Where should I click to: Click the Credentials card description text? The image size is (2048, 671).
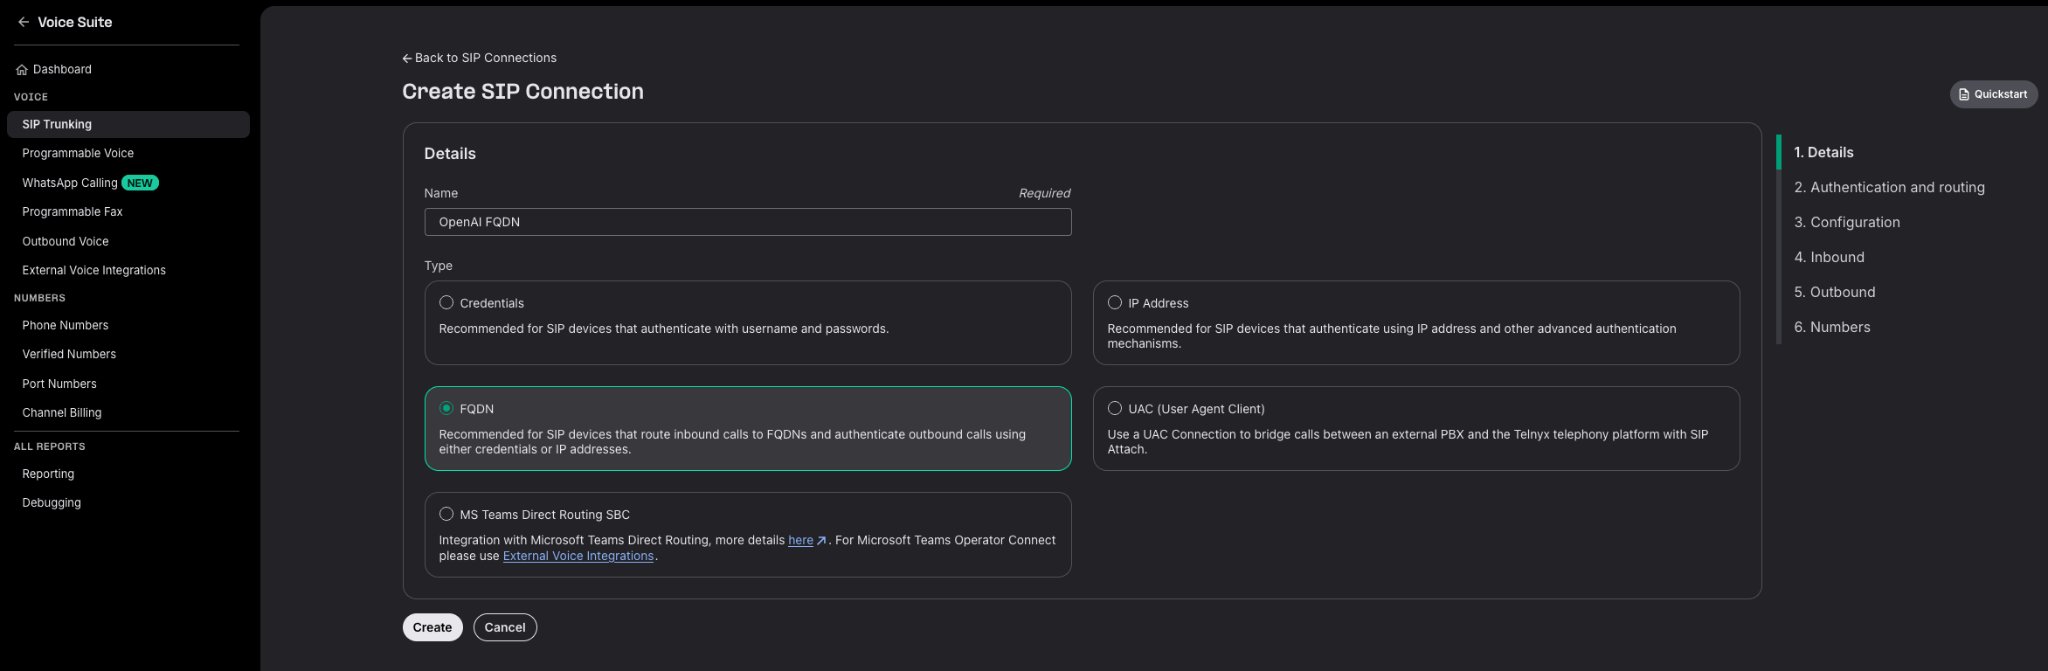[x=663, y=329]
